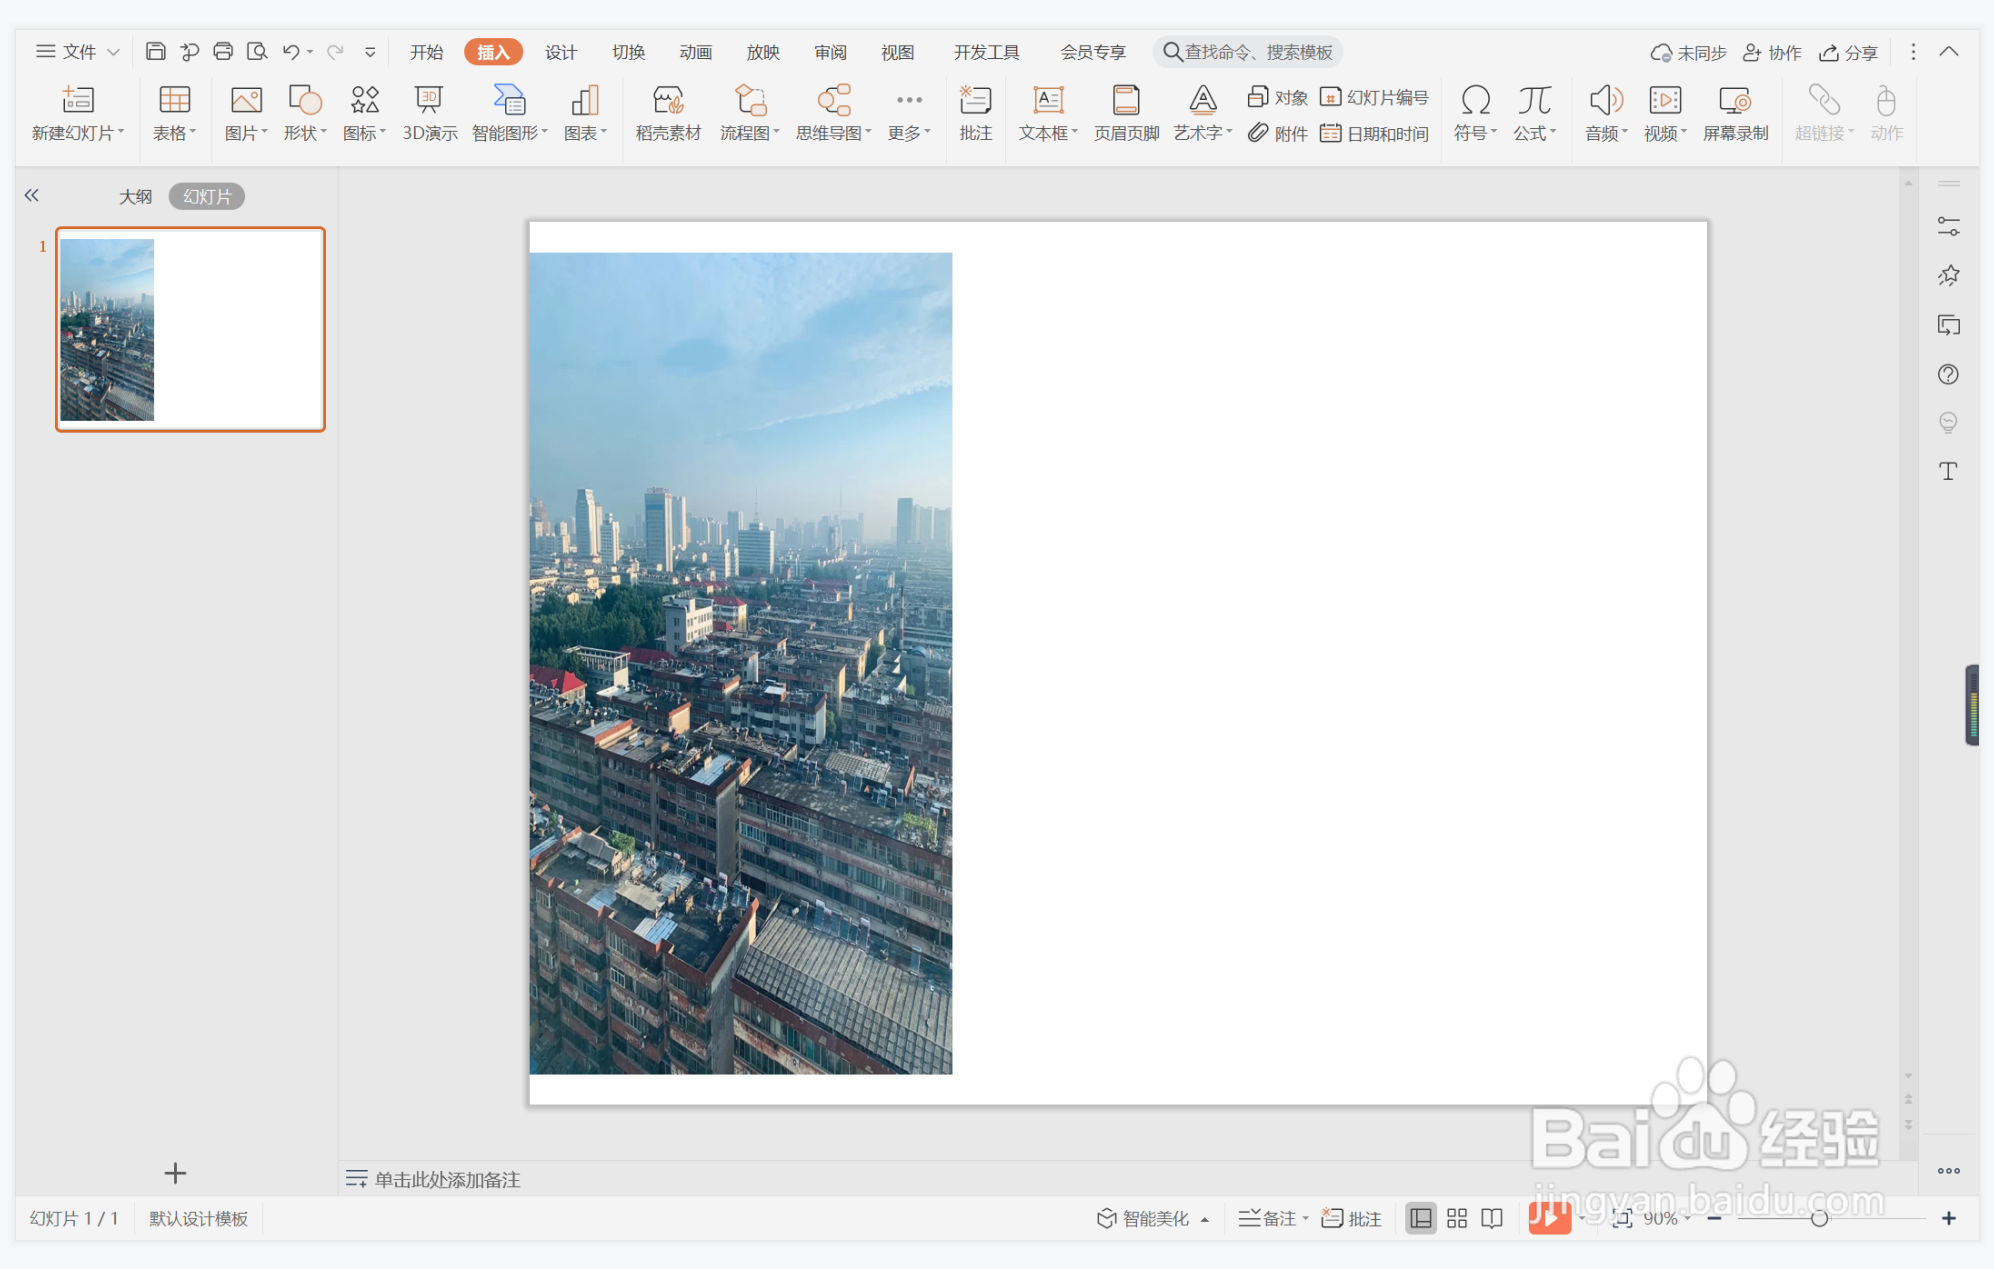
Task: Select slide 1 thumbnail
Action: coord(190,329)
